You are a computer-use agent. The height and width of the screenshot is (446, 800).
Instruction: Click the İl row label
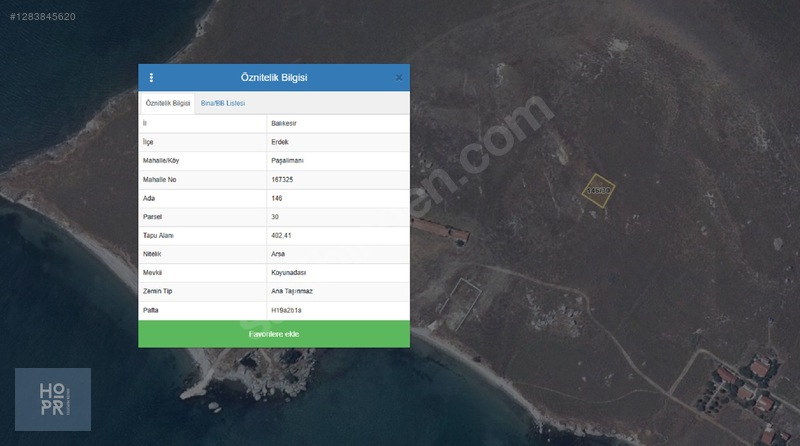[144, 123]
